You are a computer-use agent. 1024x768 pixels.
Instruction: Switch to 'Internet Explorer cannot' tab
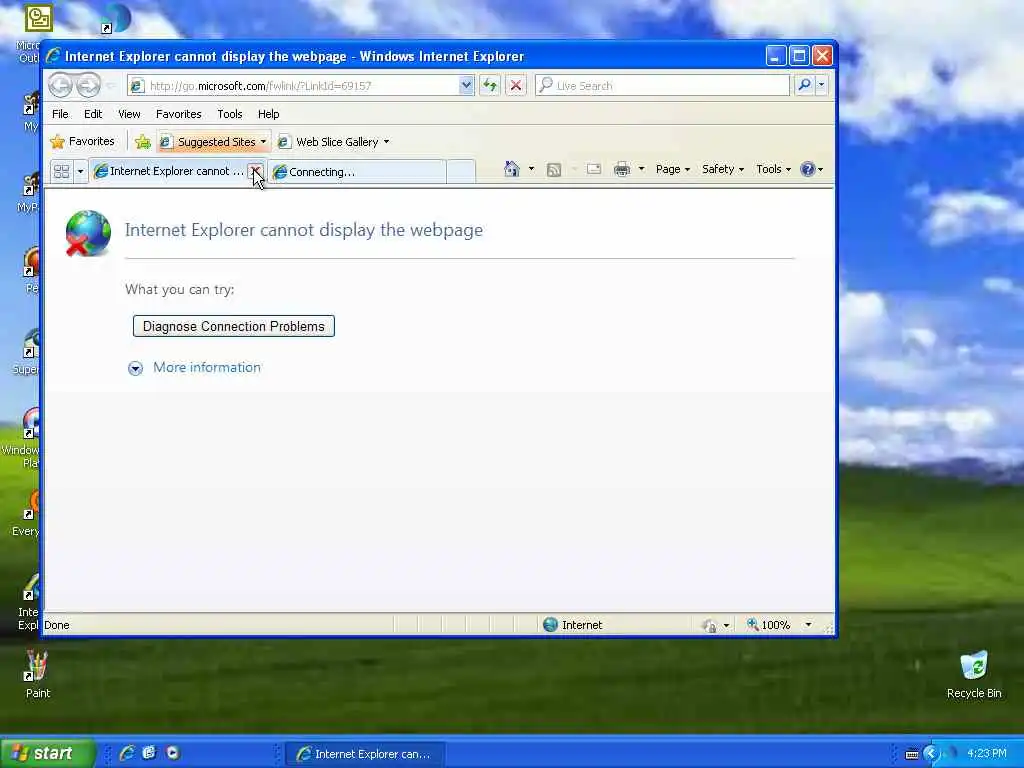[168, 171]
